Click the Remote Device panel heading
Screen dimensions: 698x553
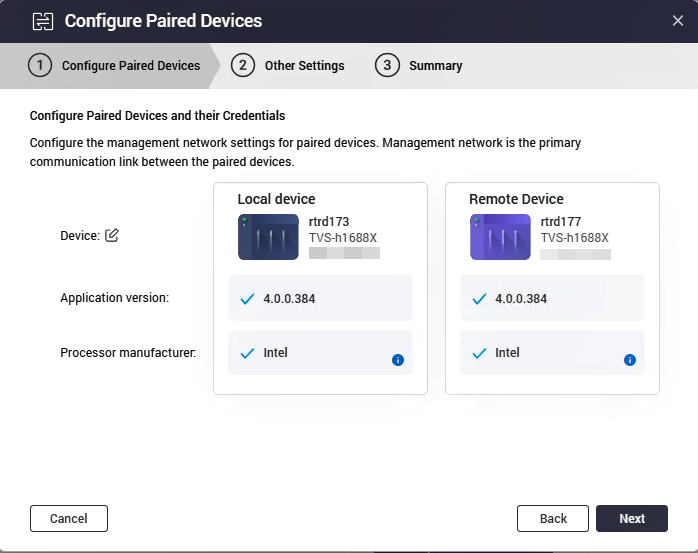(x=516, y=199)
